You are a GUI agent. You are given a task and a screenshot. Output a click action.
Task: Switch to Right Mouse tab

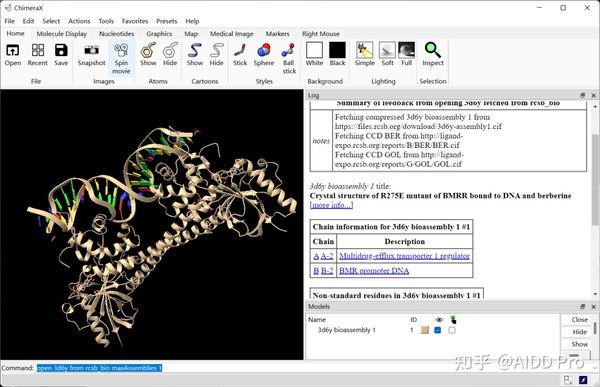coord(321,34)
